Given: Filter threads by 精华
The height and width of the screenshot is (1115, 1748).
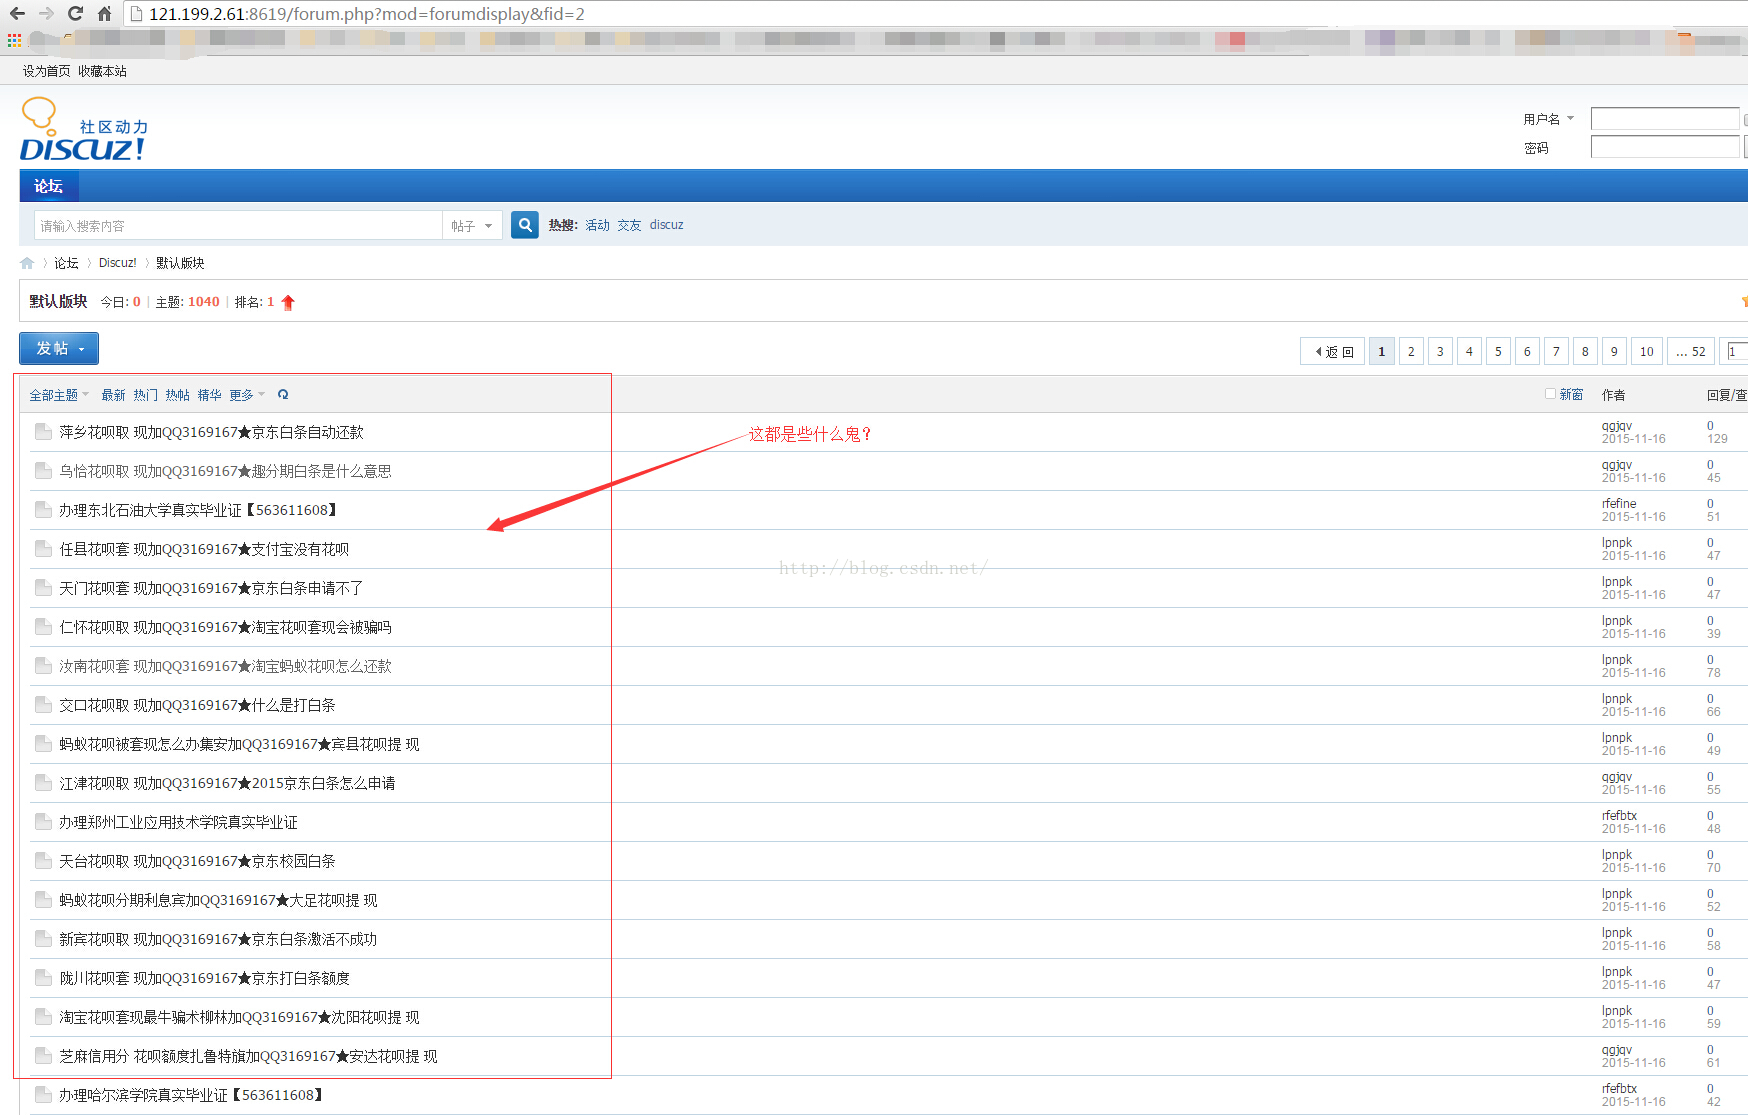Looking at the screenshot, I should coord(210,395).
